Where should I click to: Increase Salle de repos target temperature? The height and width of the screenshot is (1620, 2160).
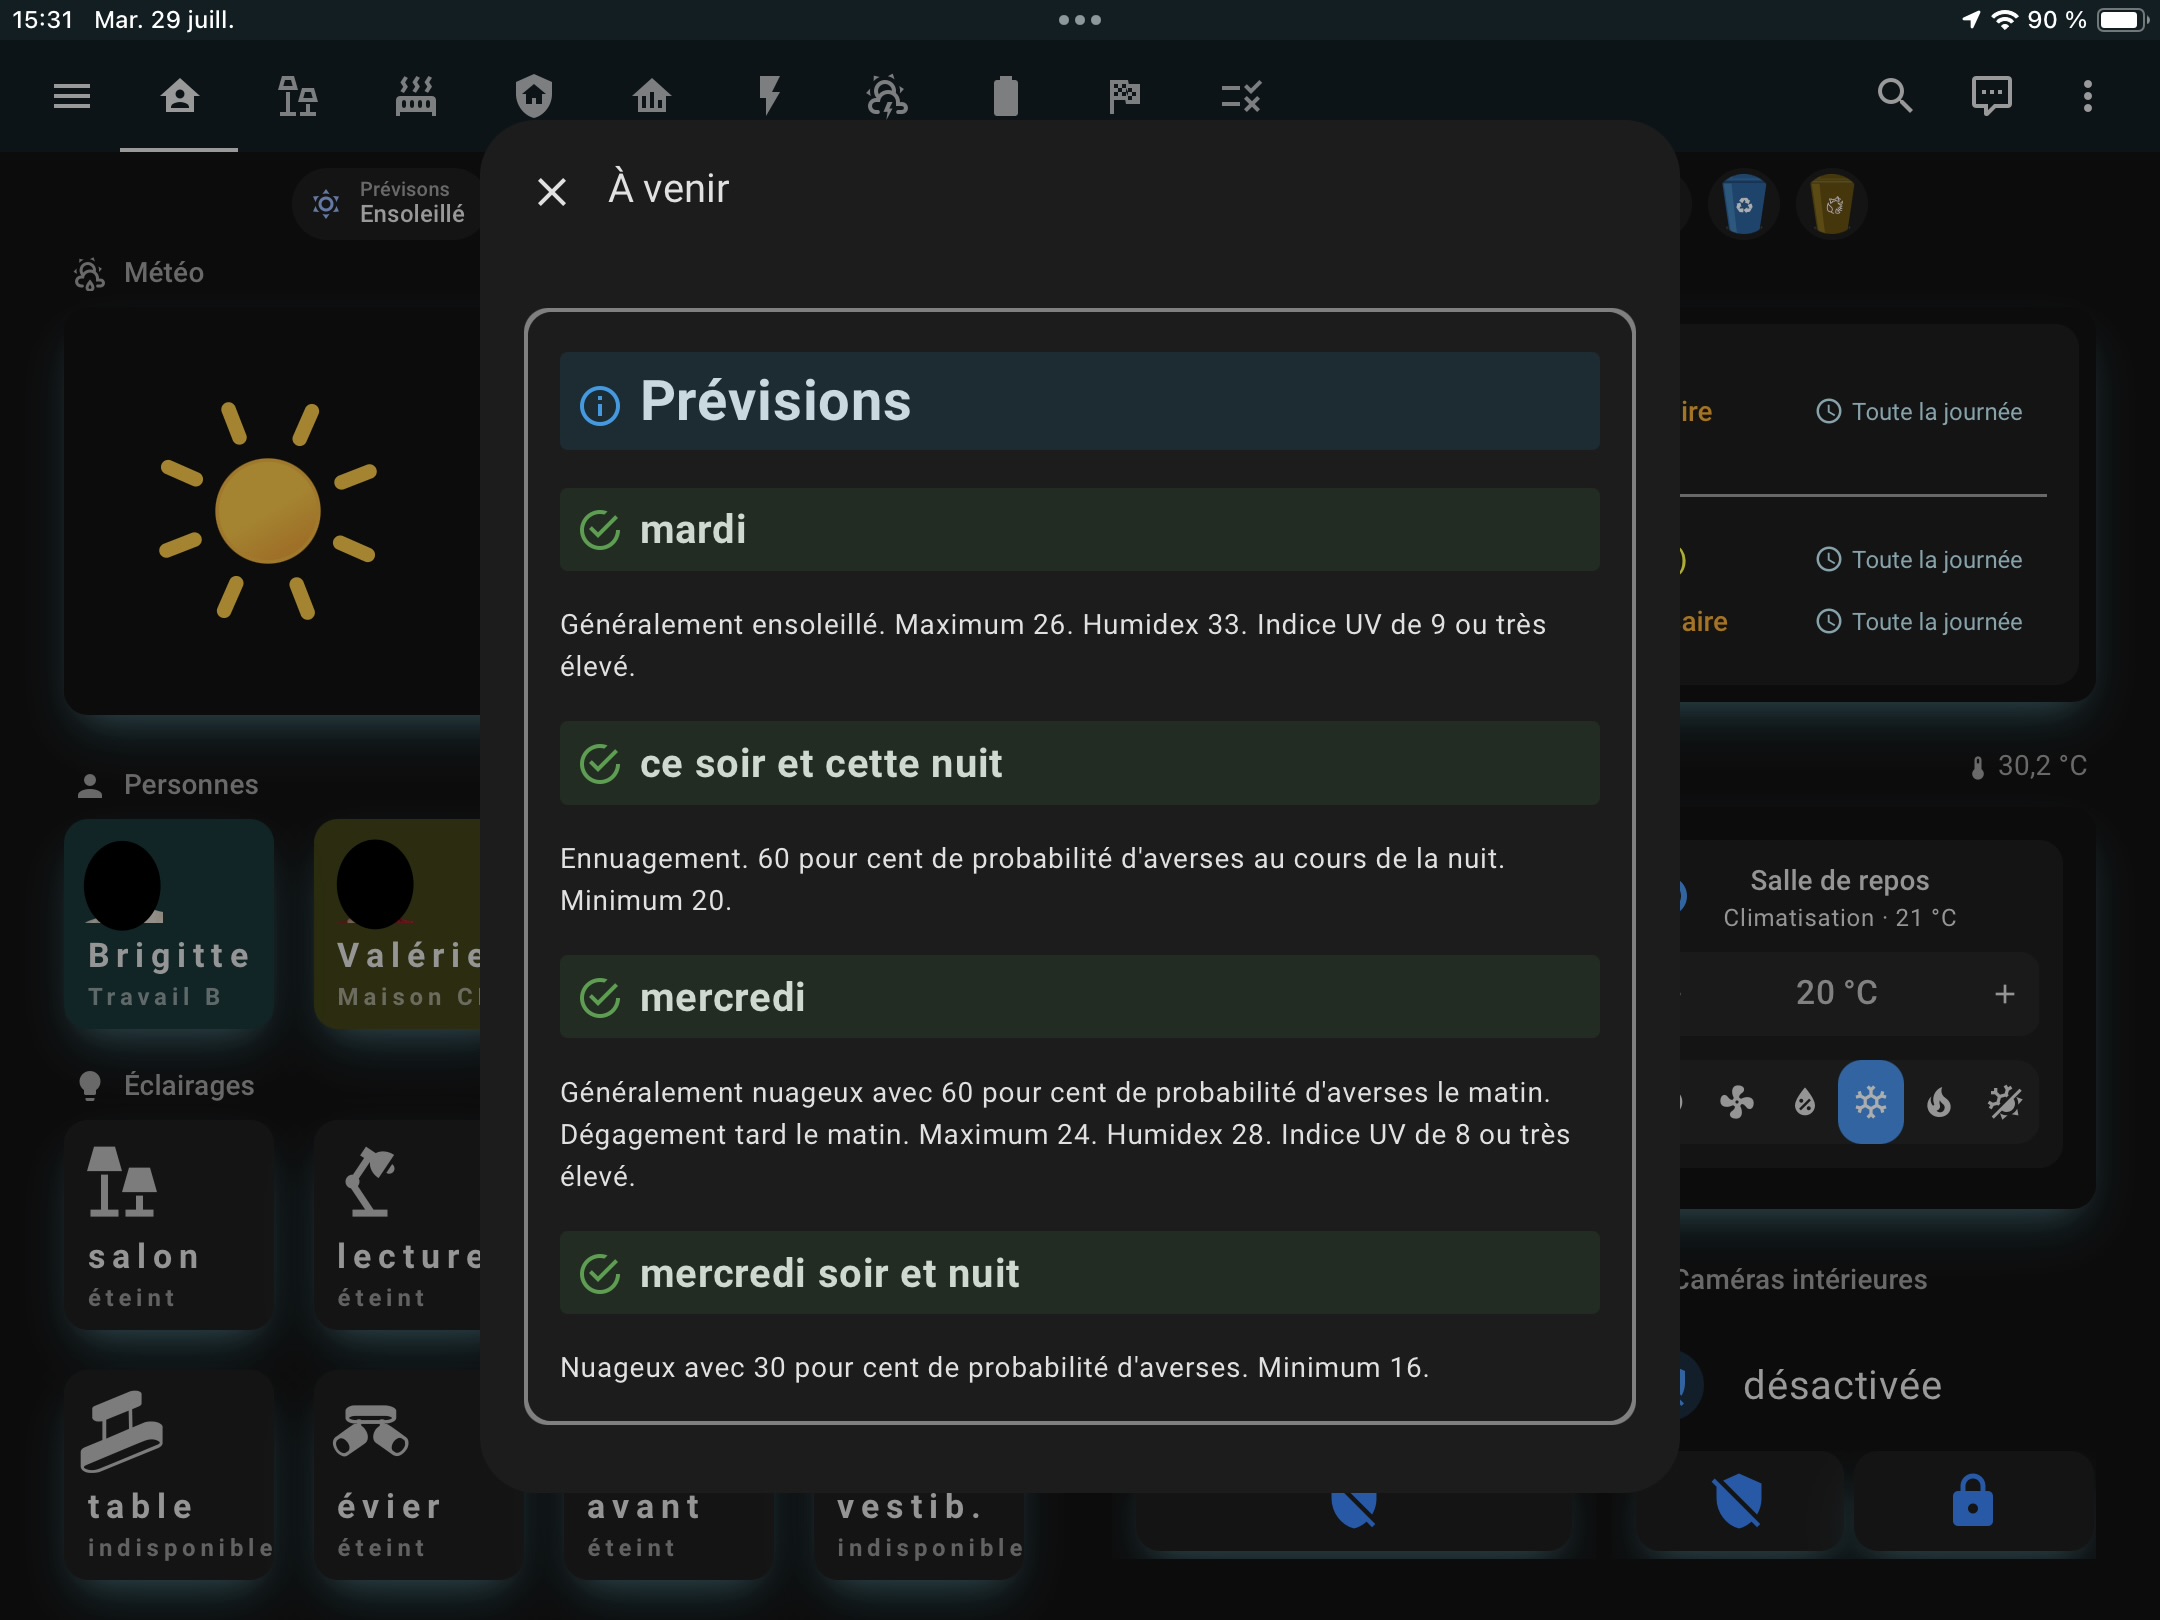point(2004,993)
